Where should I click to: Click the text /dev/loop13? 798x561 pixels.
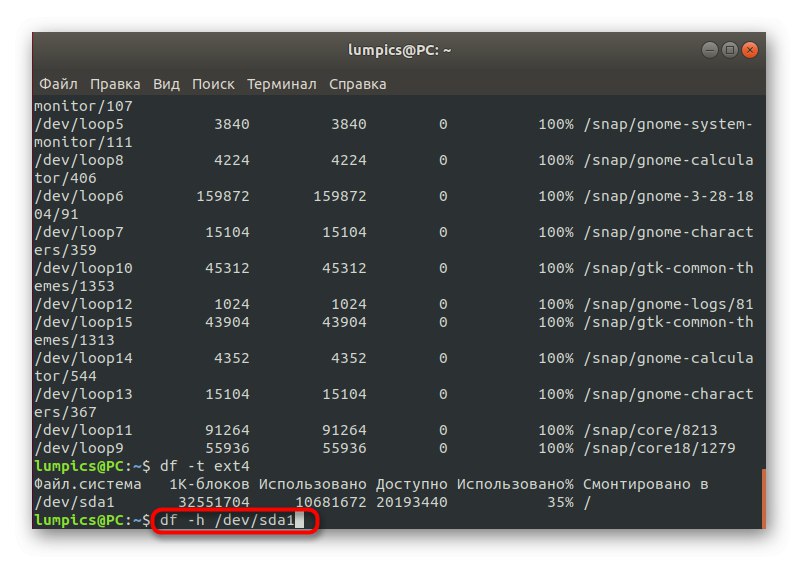(x=83, y=394)
